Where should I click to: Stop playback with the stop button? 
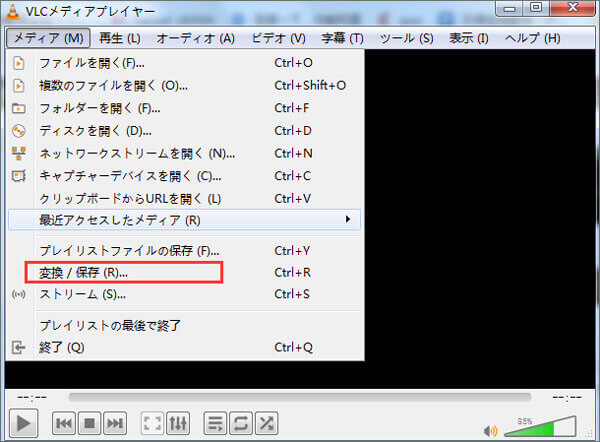[x=90, y=423]
